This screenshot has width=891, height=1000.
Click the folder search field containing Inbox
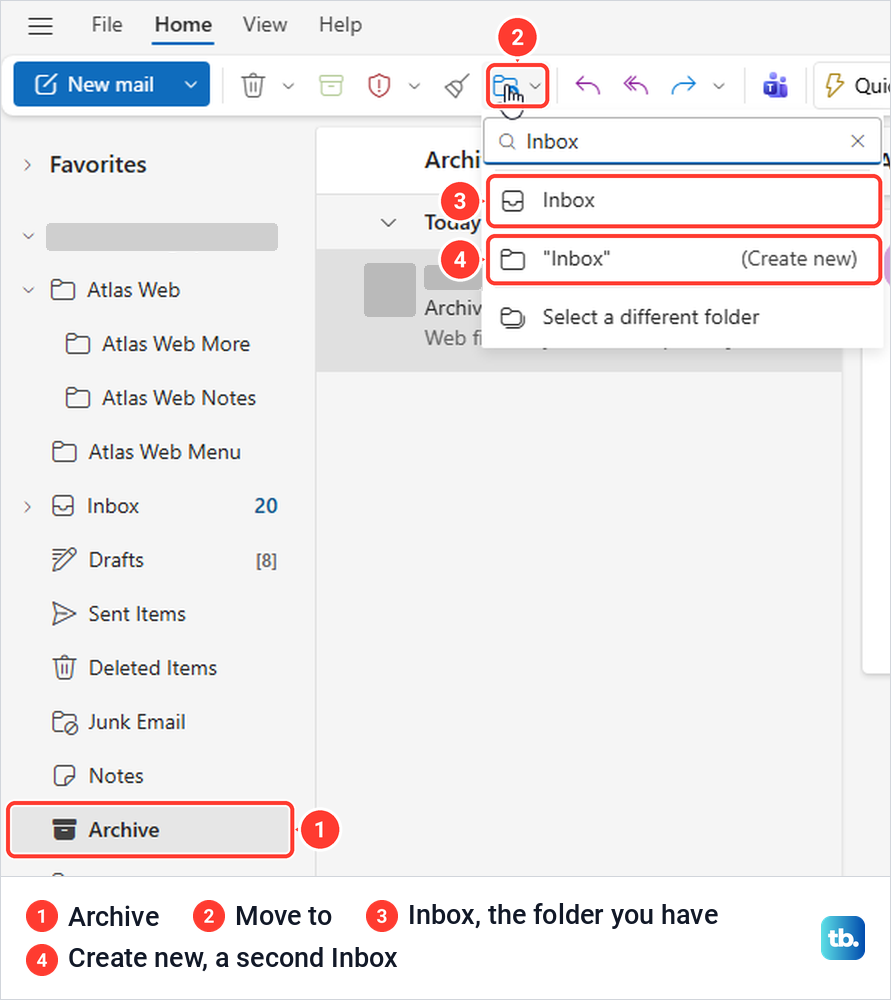(x=682, y=141)
